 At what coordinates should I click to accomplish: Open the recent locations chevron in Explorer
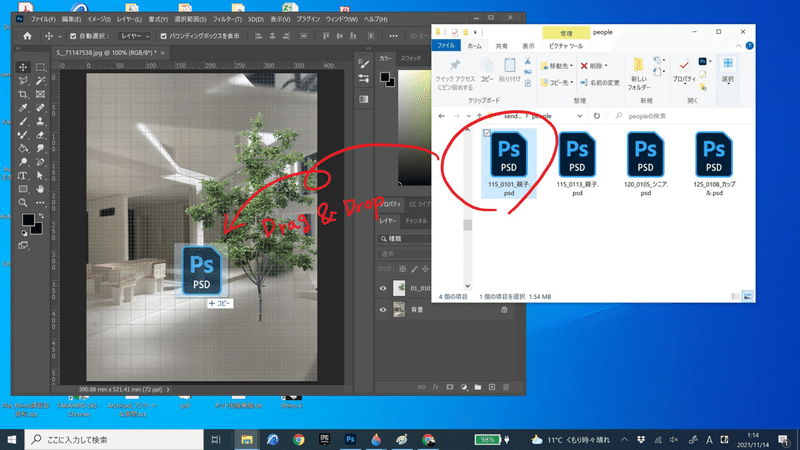468,116
